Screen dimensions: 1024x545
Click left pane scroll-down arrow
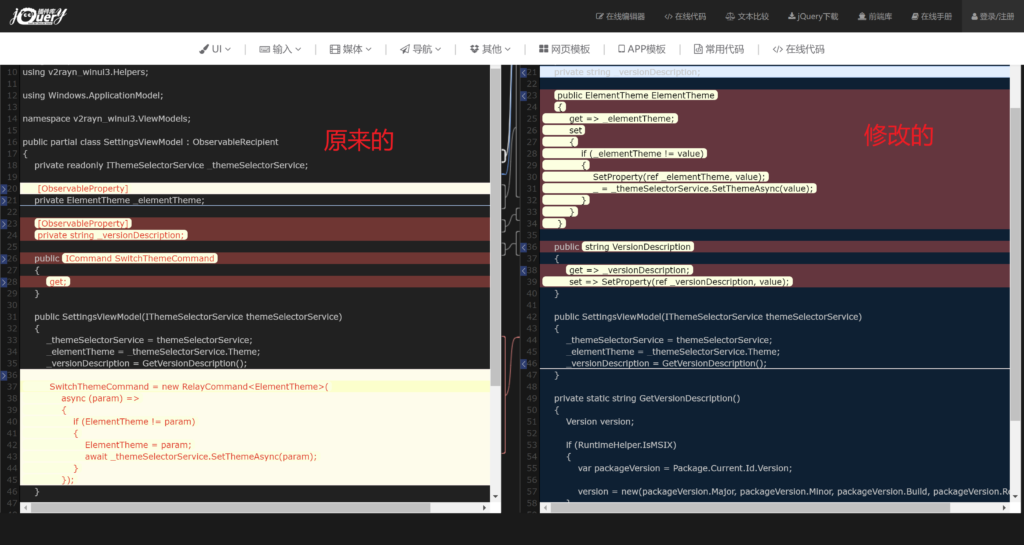495,497
